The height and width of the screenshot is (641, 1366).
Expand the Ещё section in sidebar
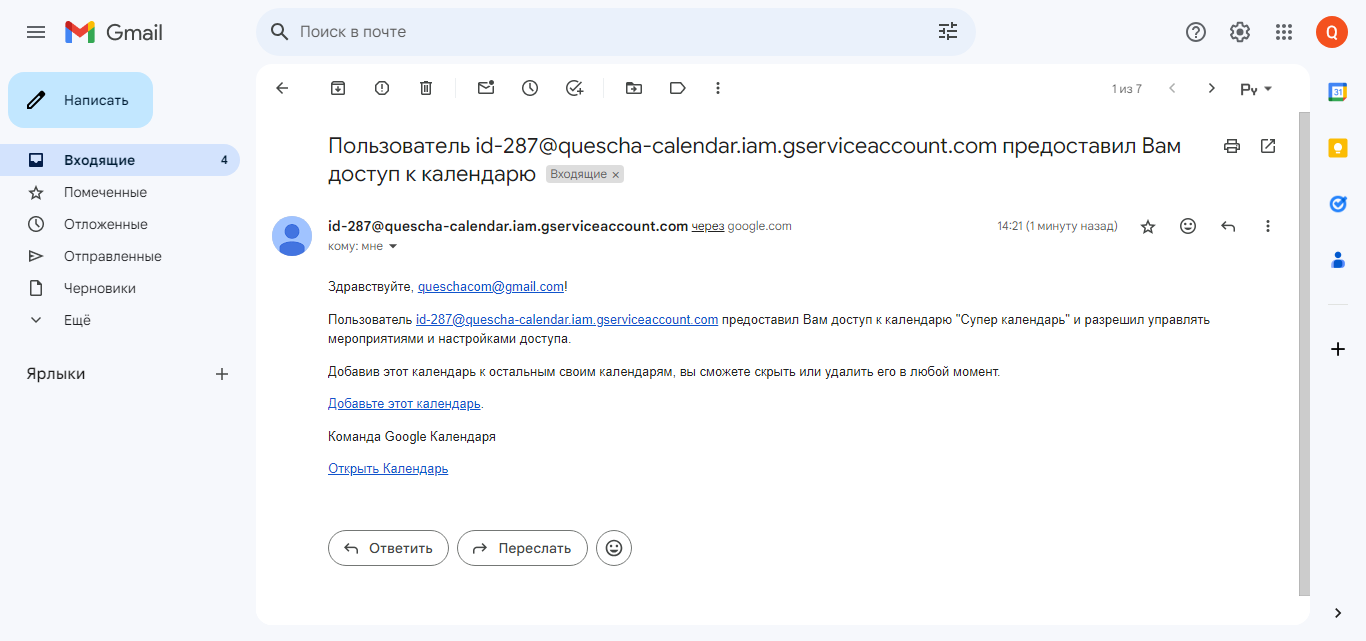tap(77, 320)
